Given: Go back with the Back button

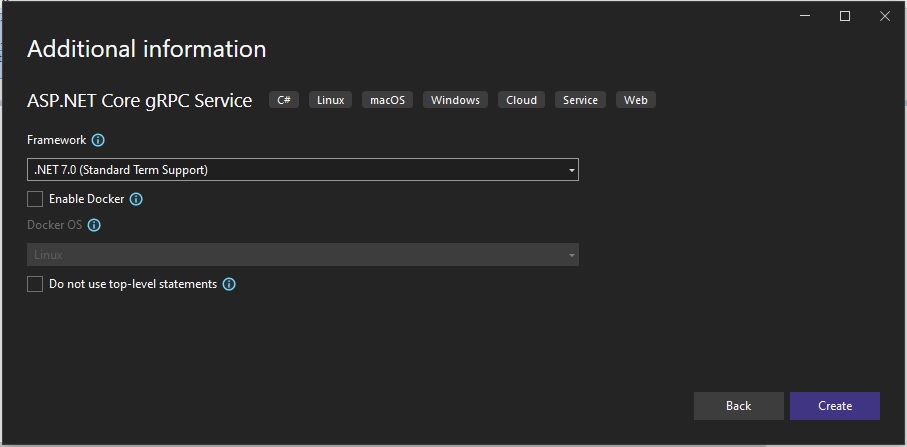Looking at the screenshot, I should (739, 406).
